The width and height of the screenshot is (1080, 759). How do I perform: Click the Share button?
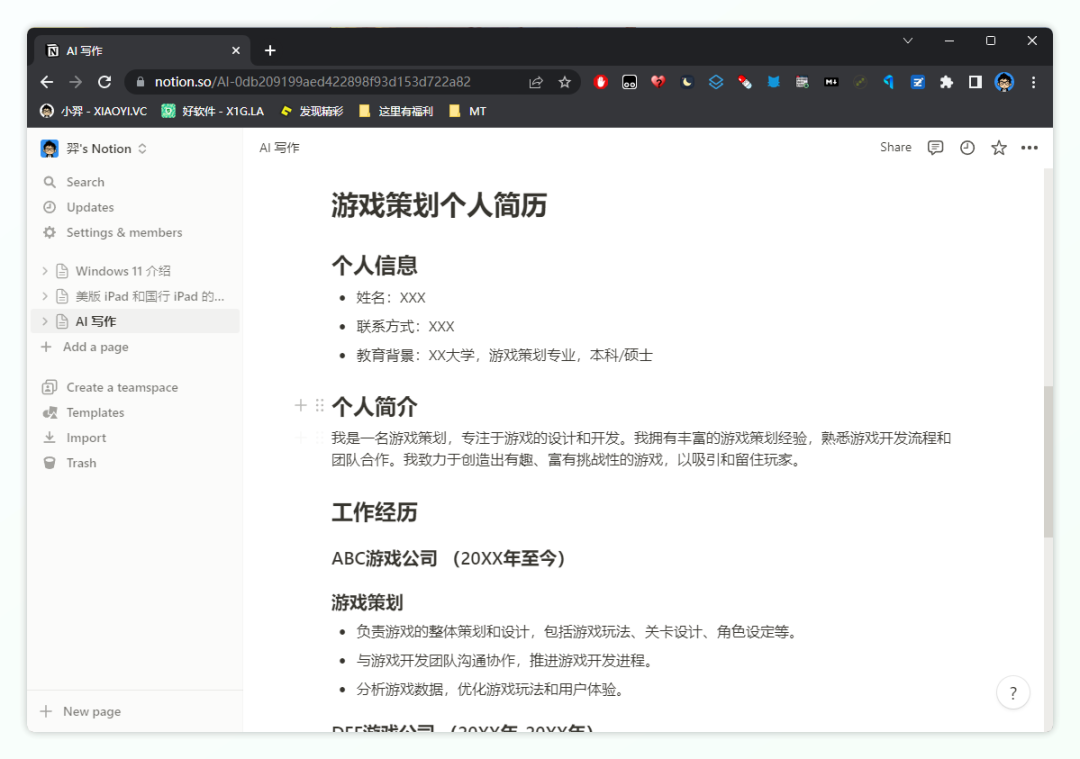(895, 148)
